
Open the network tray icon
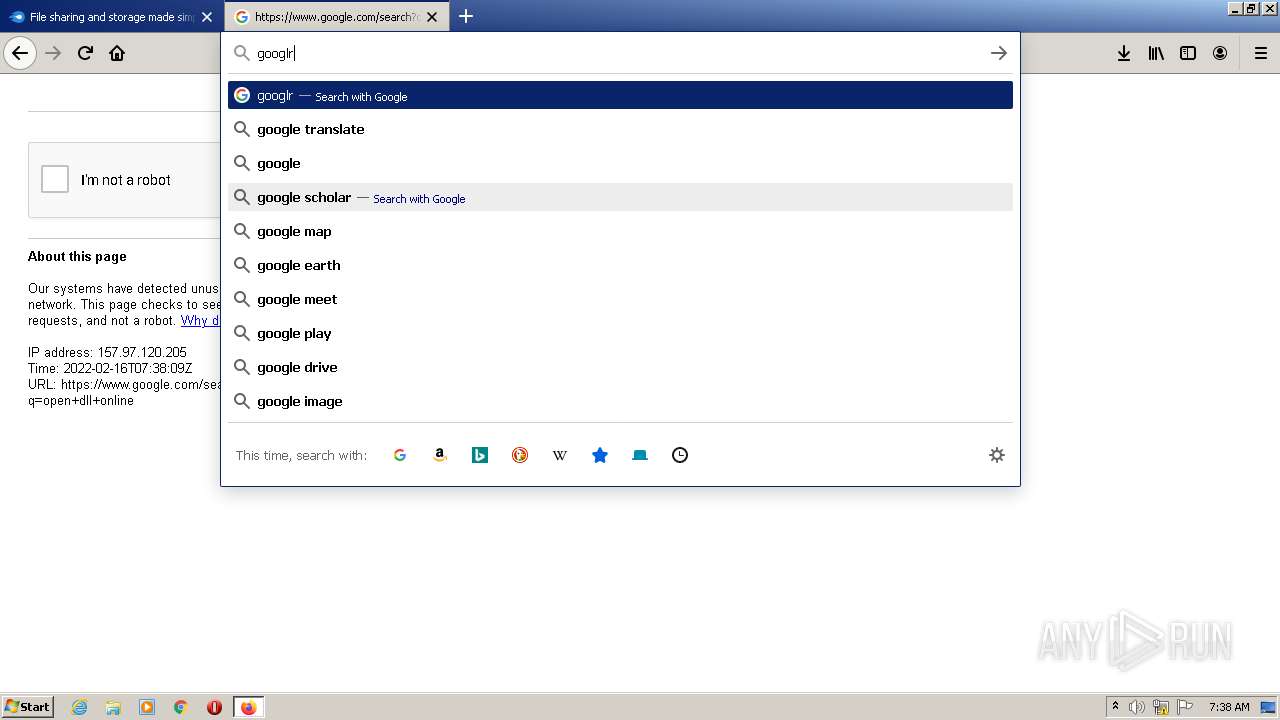[x=1161, y=707]
